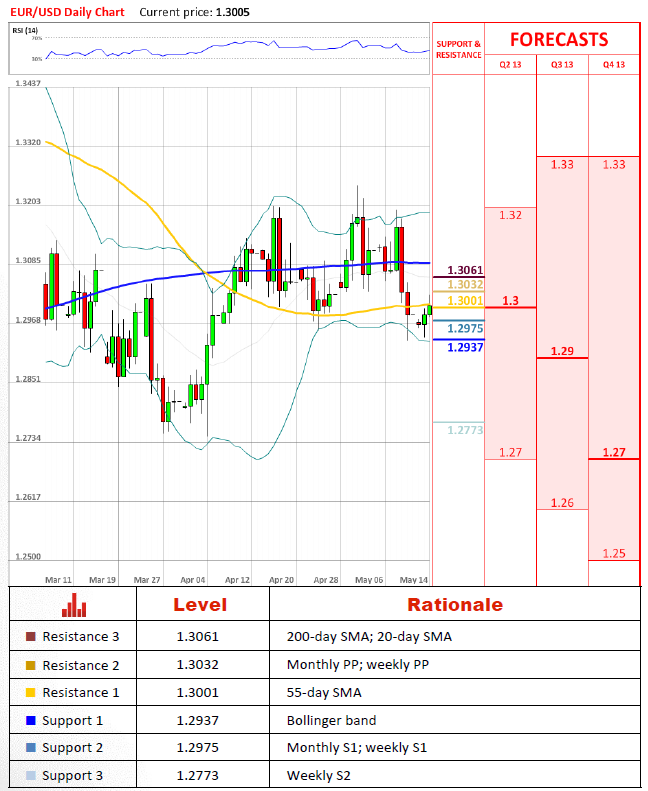Click the Apr 04 date axis label

click(193, 580)
